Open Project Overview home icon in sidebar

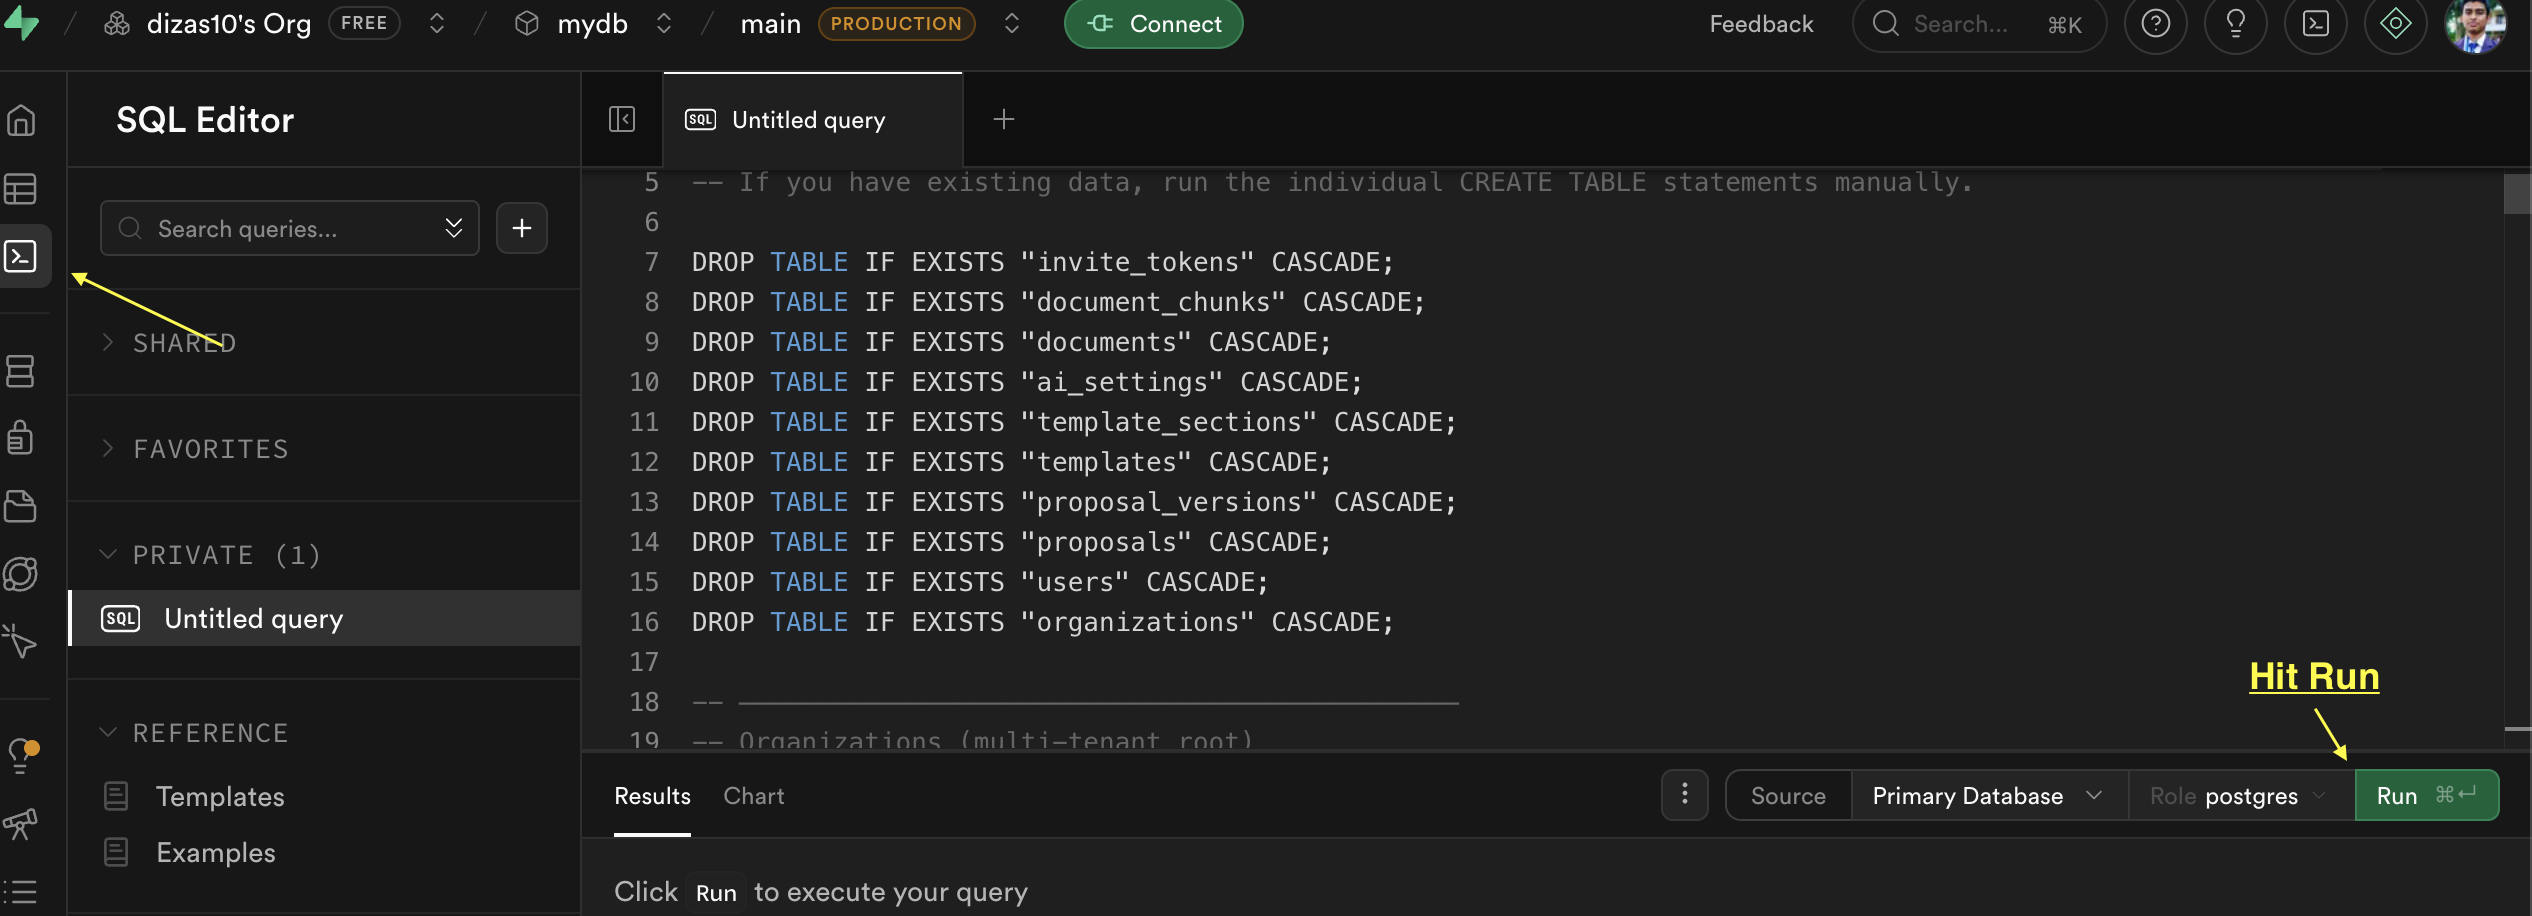click(x=21, y=121)
